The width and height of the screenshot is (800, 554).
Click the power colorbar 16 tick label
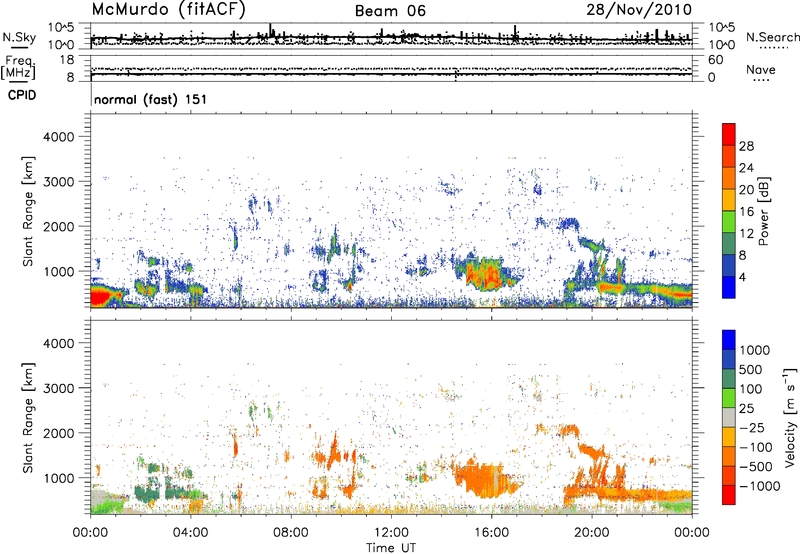(746, 212)
